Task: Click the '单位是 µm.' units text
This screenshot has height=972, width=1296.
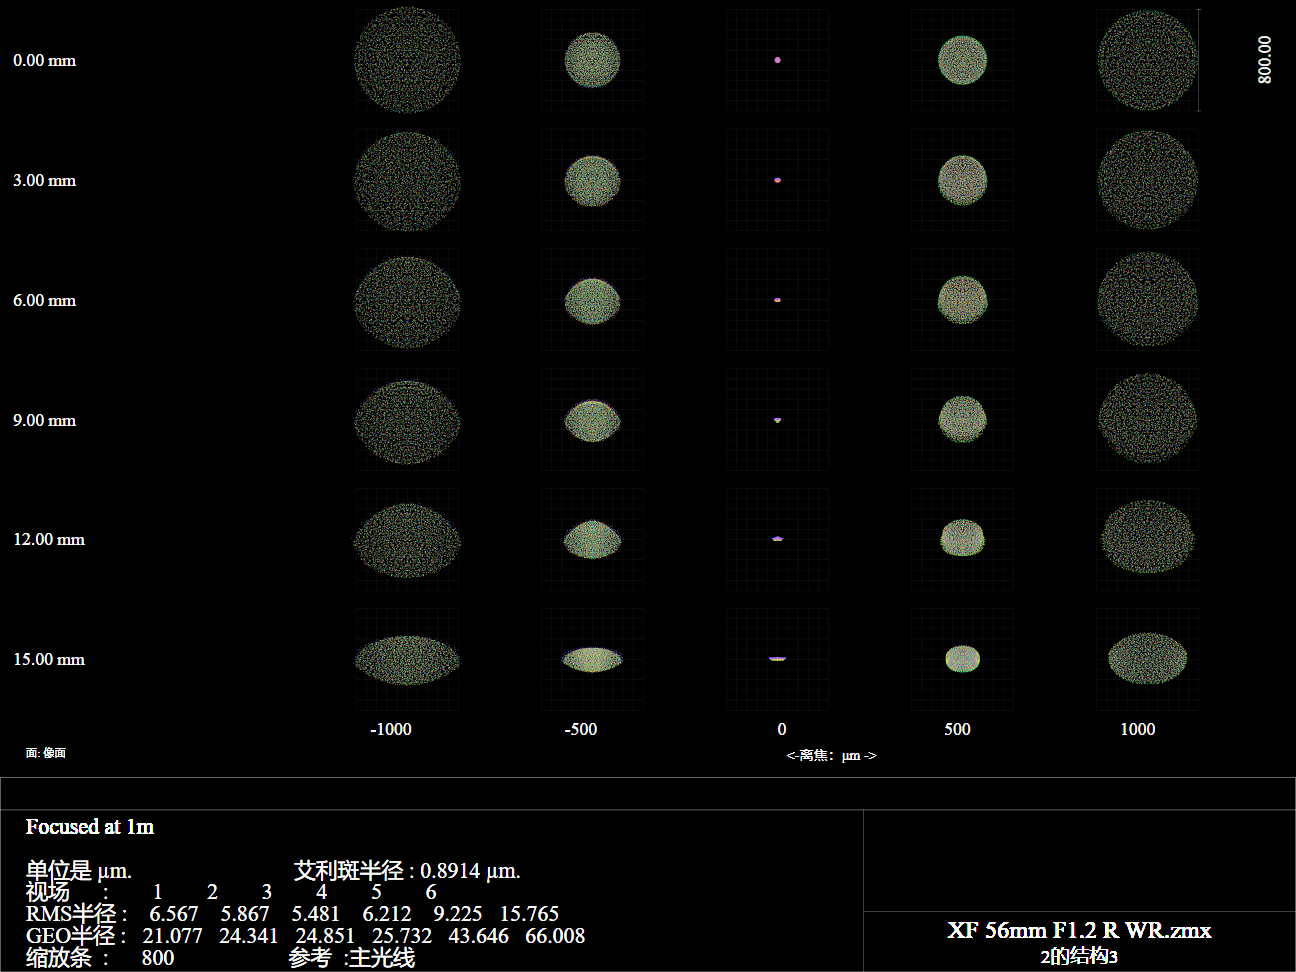Action: point(79,870)
